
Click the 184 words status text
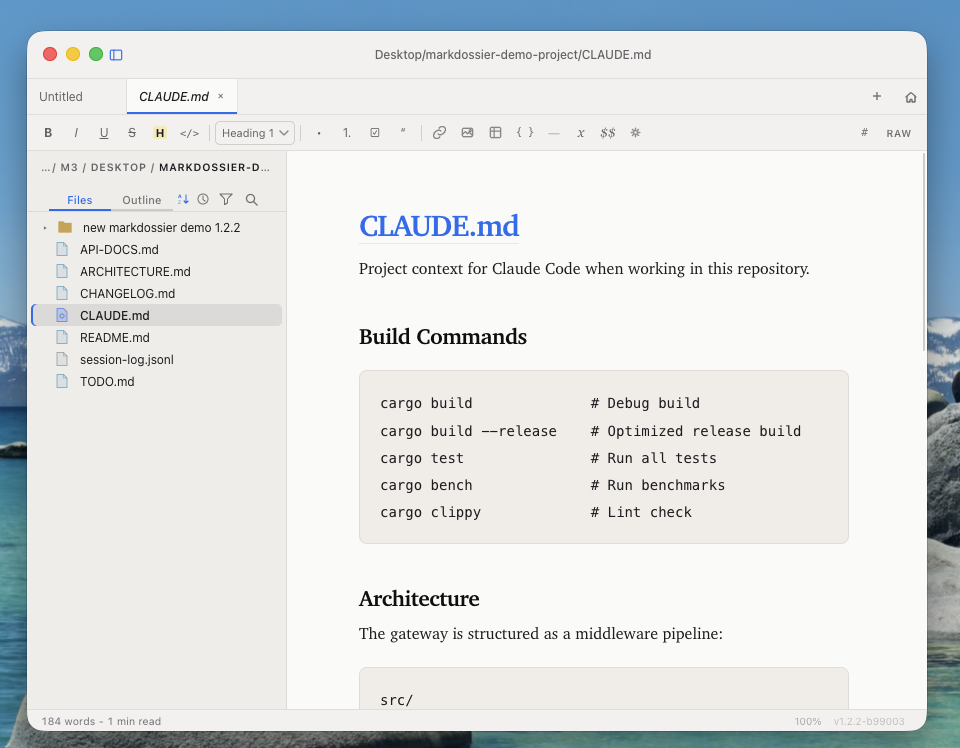click(68, 722)
